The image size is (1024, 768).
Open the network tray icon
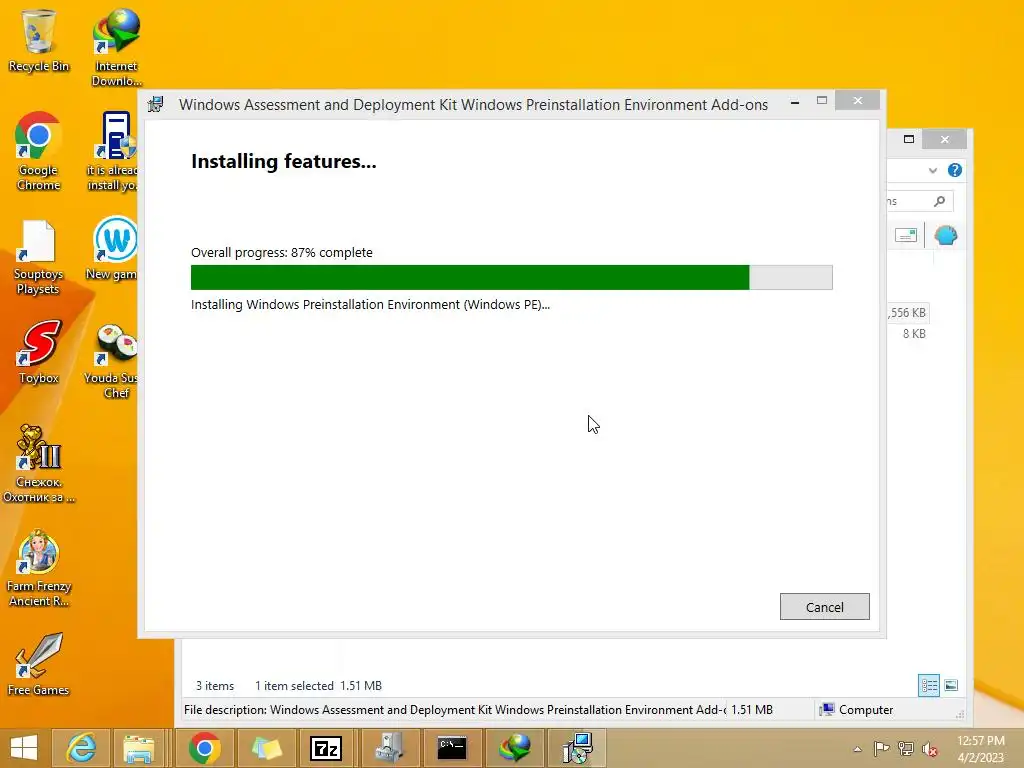click(x=905, y=749)
